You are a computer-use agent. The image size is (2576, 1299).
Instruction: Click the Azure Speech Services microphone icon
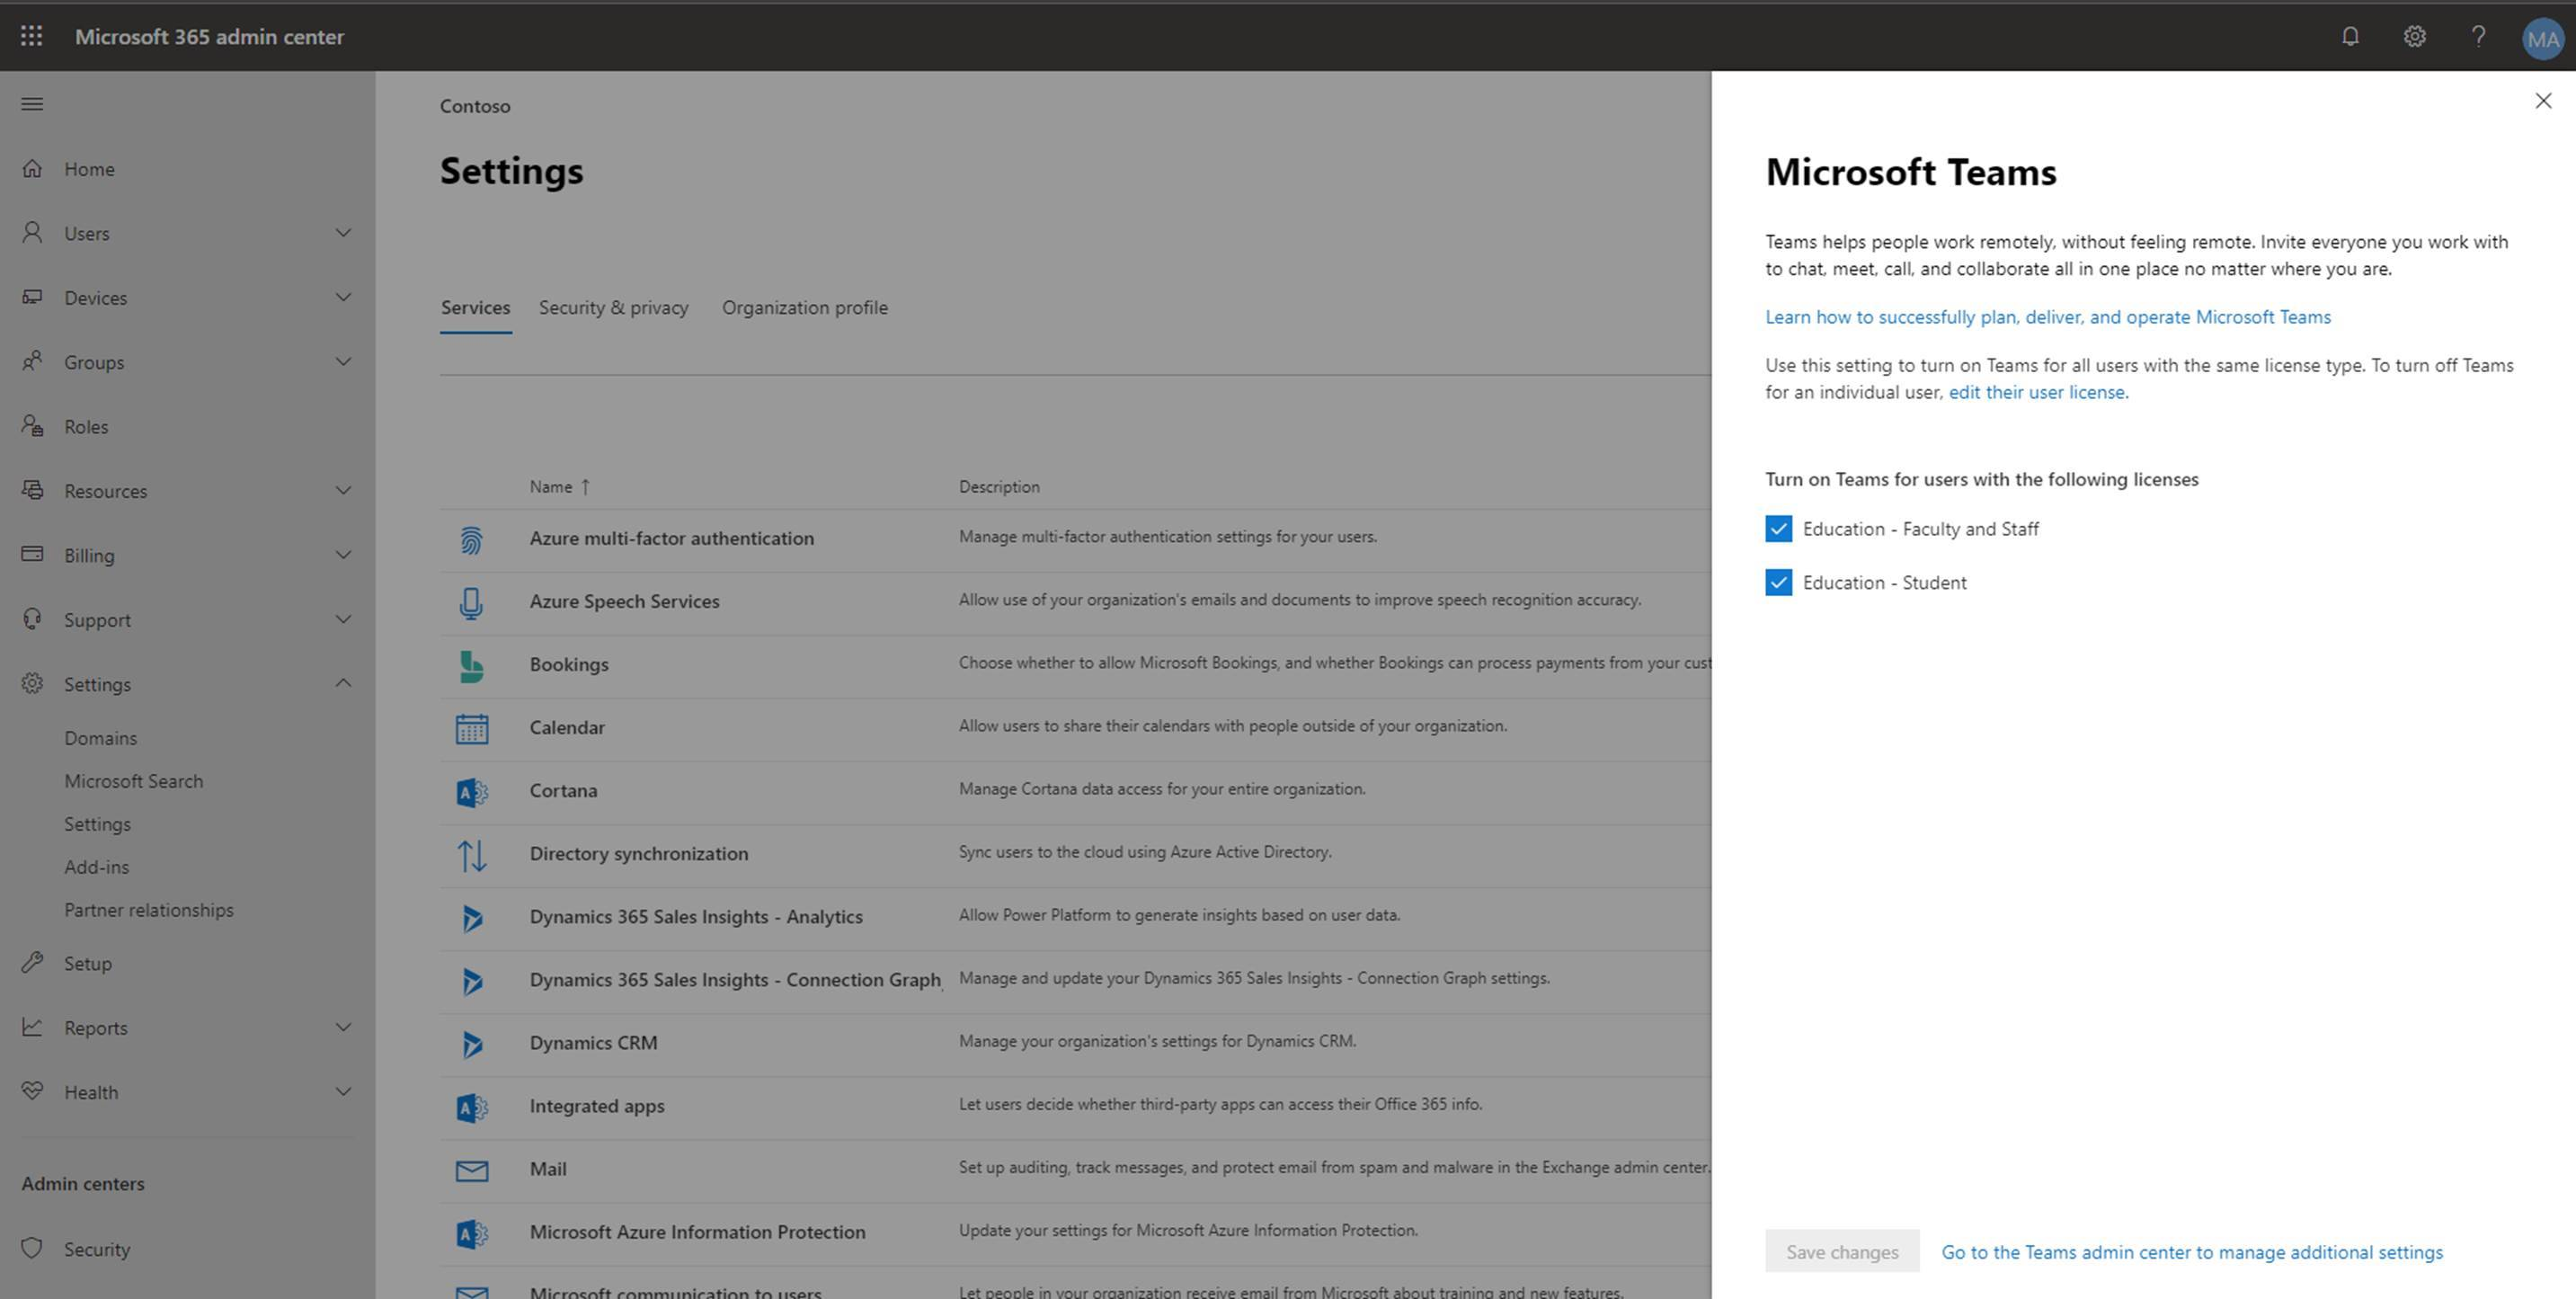472,600
